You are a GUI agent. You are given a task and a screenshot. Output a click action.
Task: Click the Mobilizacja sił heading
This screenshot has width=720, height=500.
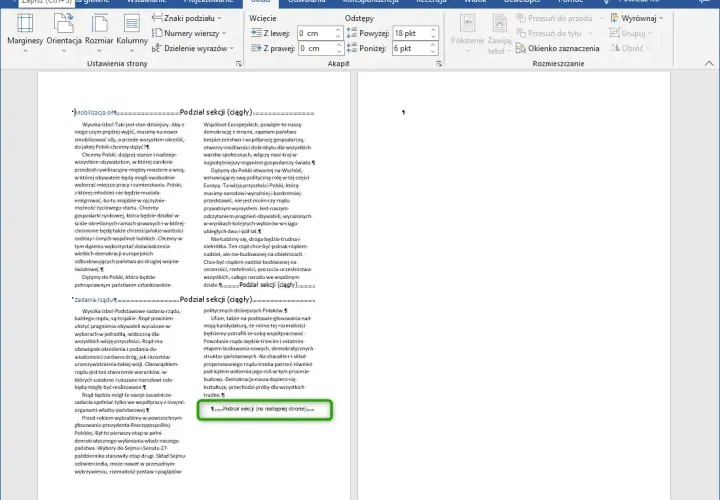point(95,112)
